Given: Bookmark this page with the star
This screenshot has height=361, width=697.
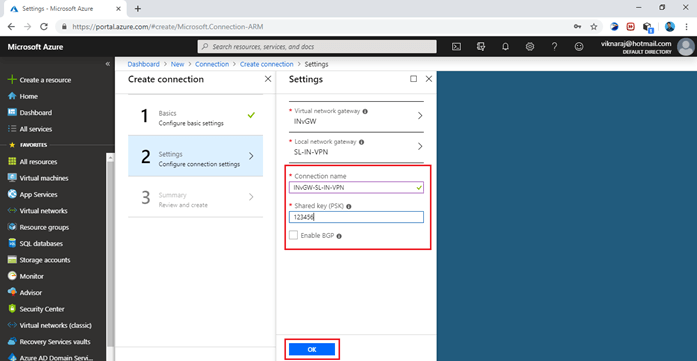Looking at the screenshot, I should [x=593, y=27].
